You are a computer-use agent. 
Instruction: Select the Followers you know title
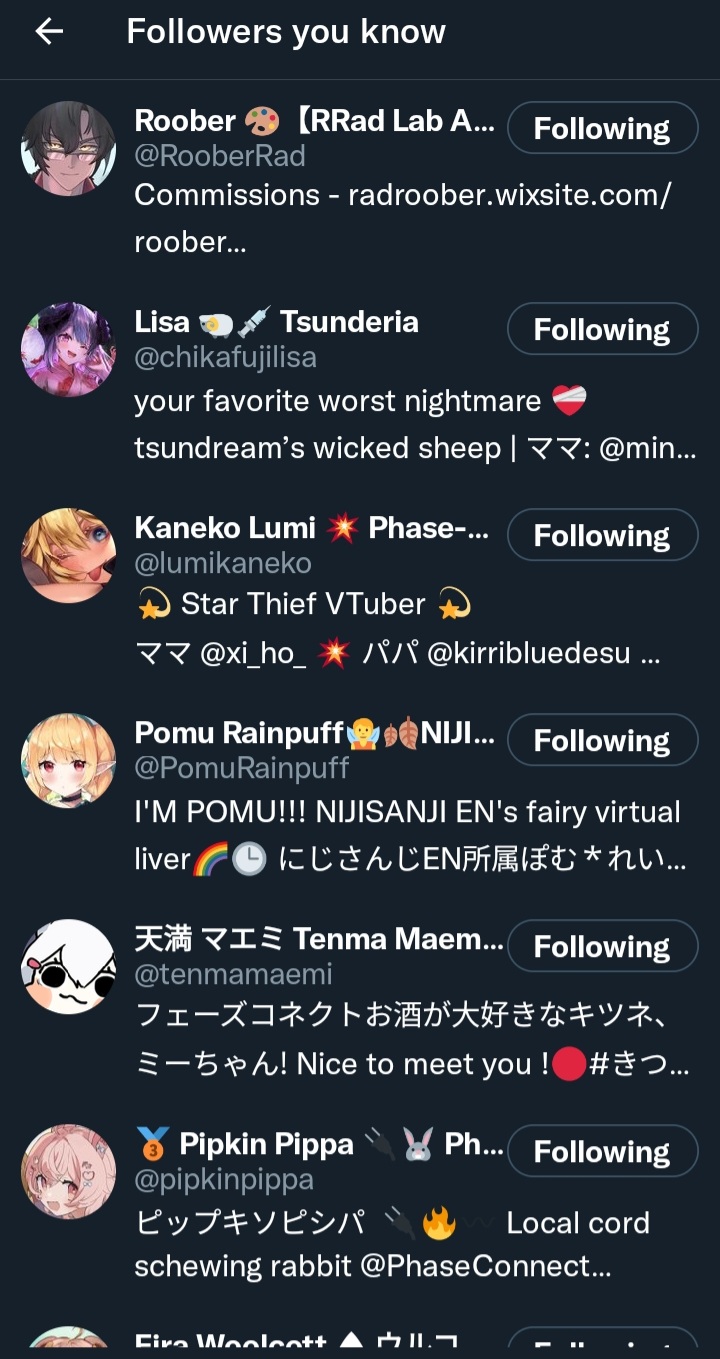286,32
